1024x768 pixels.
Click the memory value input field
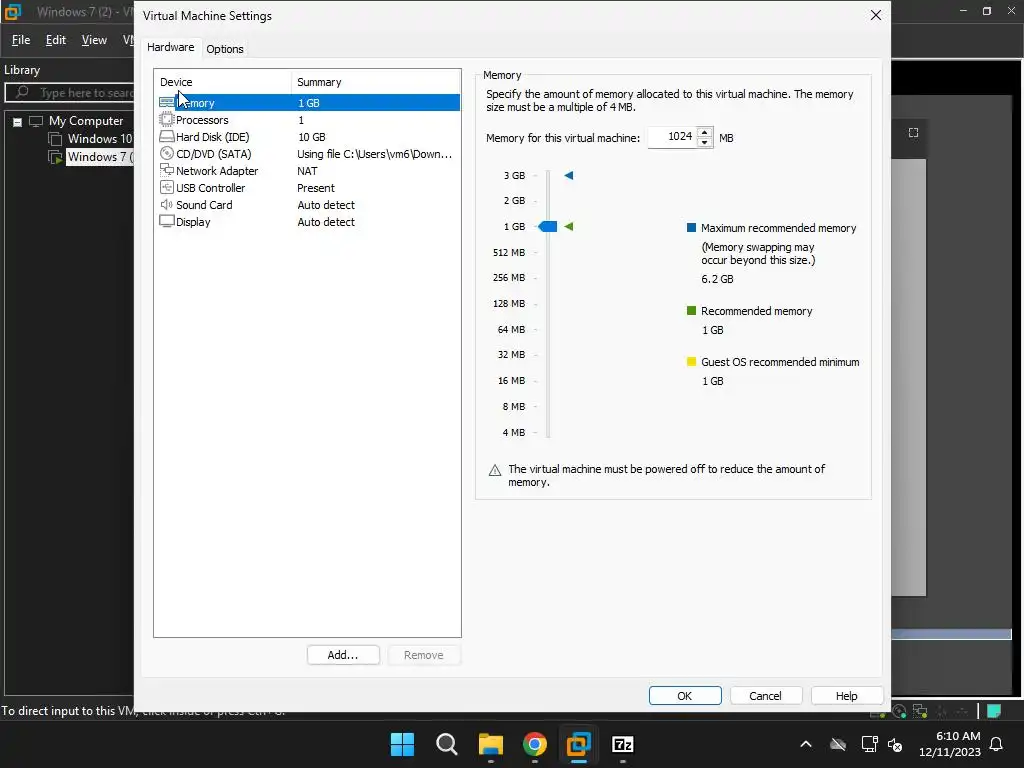pos(672,136)
